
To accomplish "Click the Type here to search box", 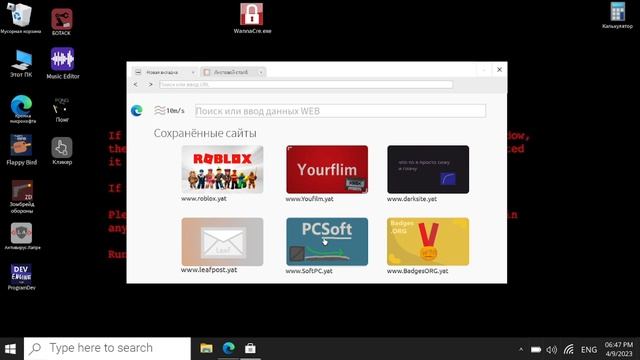I will click(x=107, y=348).
